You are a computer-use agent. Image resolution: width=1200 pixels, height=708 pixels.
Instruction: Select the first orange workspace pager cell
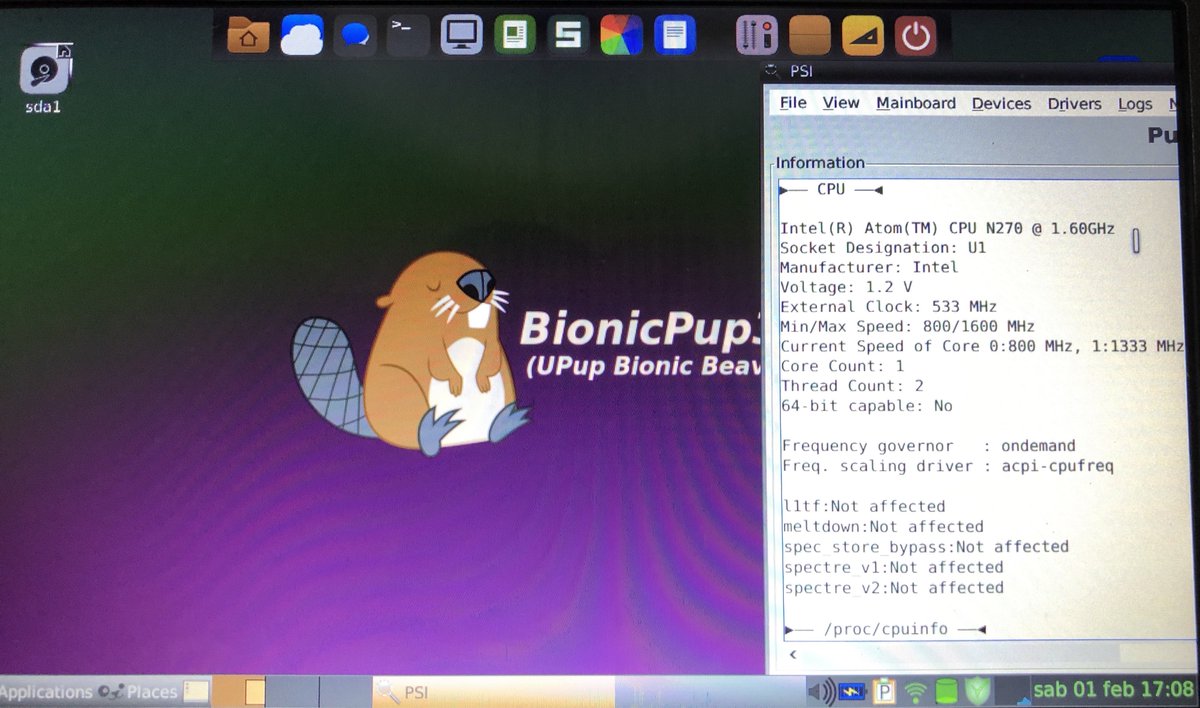240,692
